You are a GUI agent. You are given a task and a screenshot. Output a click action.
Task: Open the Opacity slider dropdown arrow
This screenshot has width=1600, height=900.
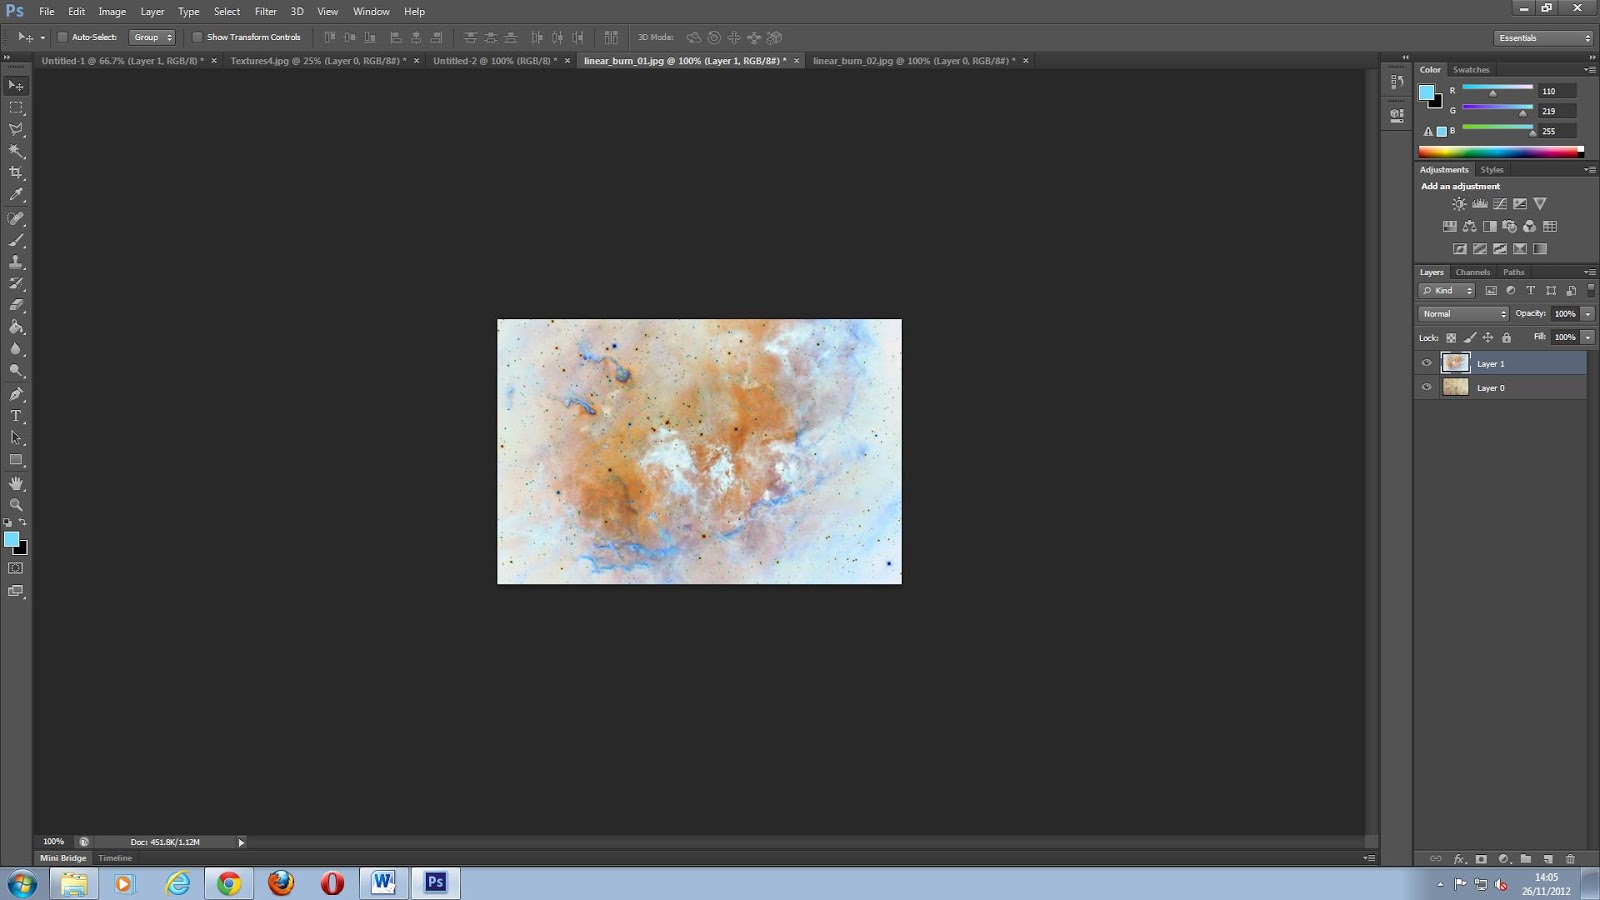(1587, 314)
